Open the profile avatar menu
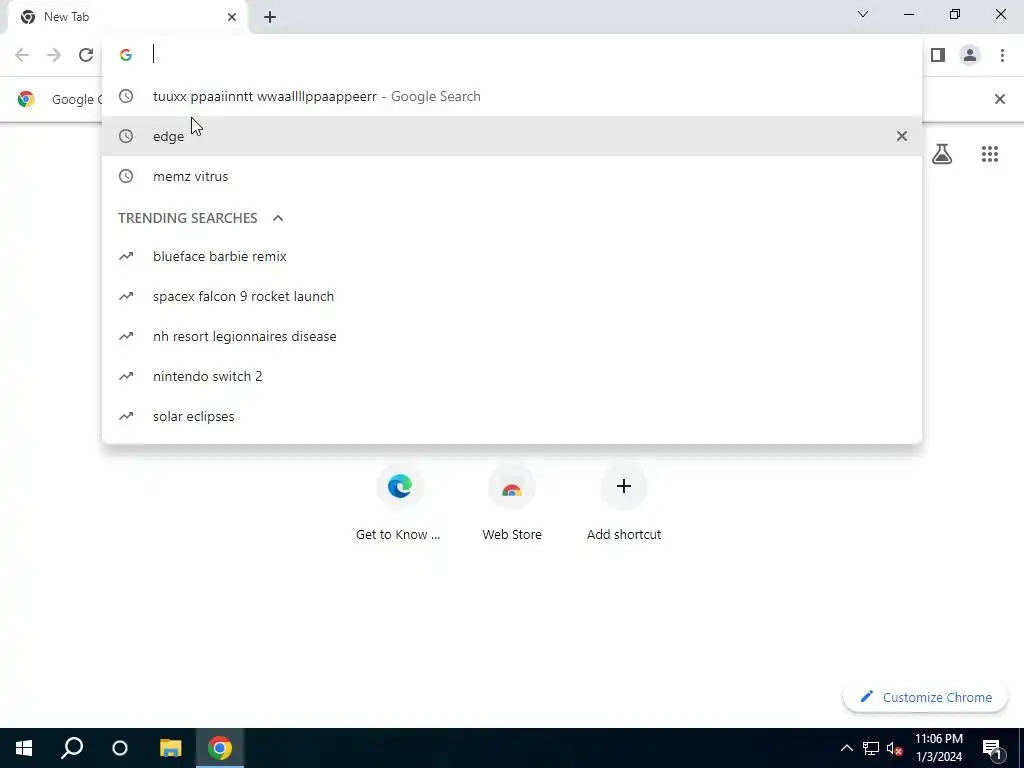Viewport: 1024px width, 768px height. tap(970, 55)
